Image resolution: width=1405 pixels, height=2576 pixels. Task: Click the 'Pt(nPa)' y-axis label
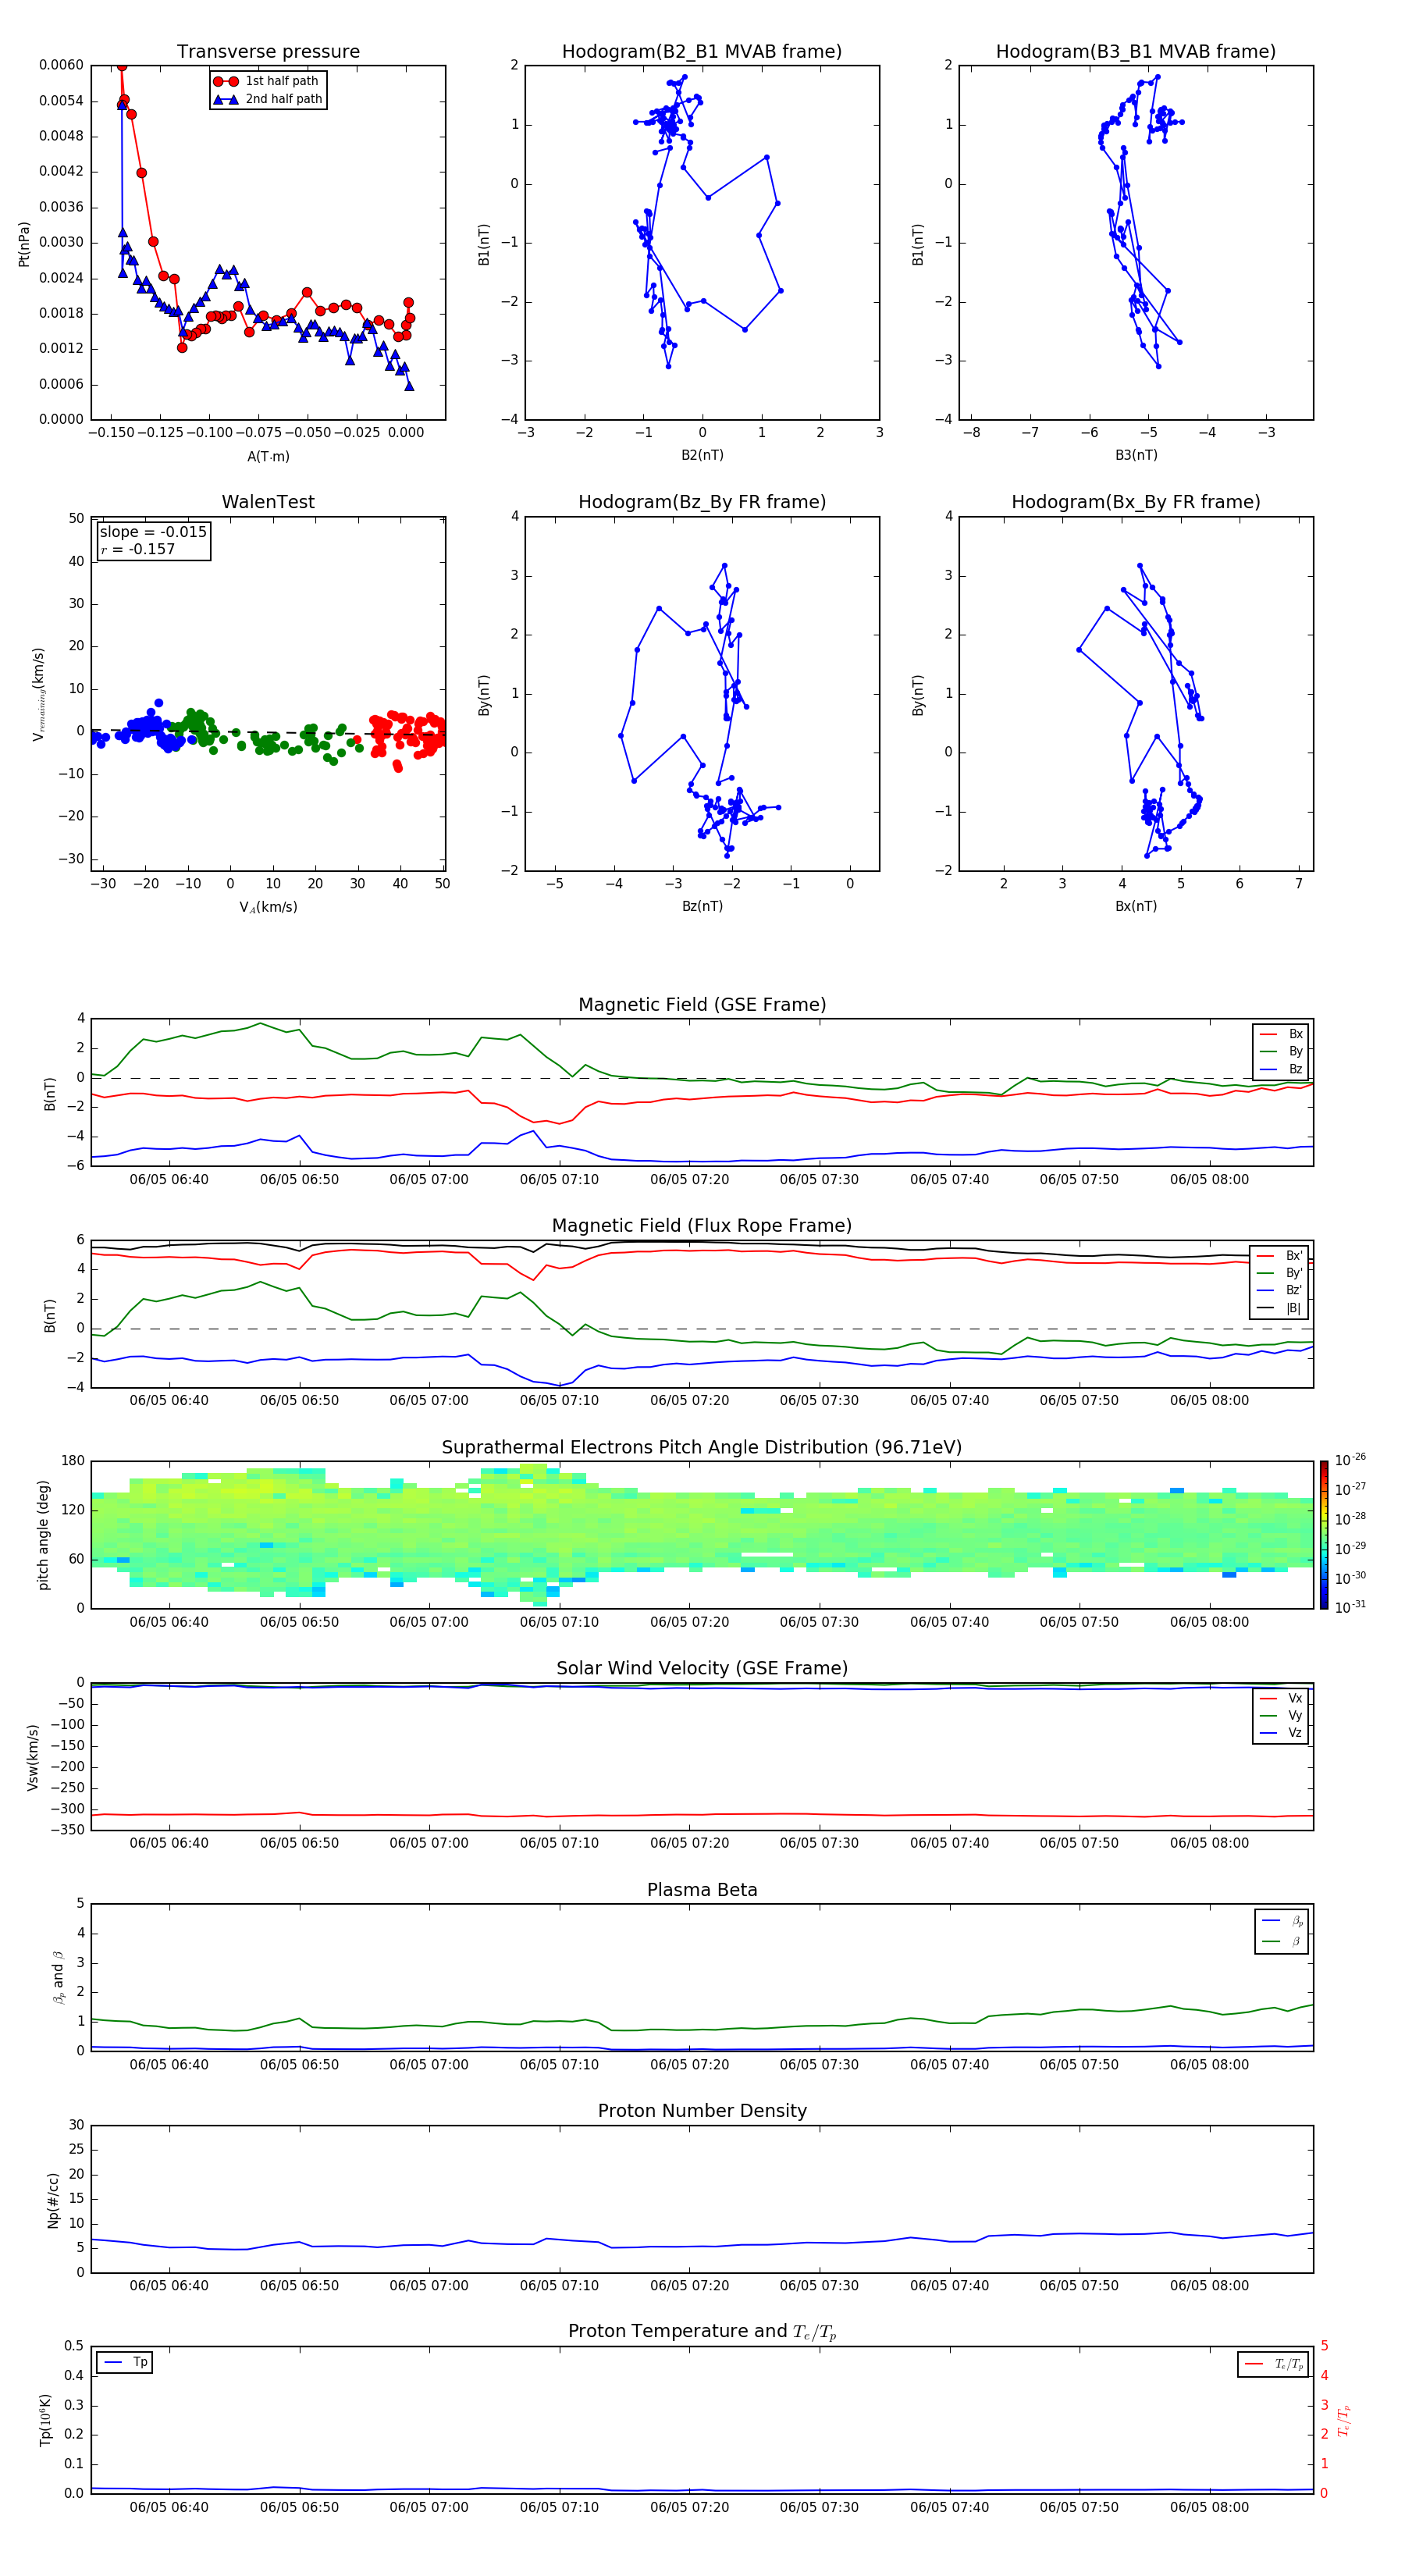[x=24, y=243]
